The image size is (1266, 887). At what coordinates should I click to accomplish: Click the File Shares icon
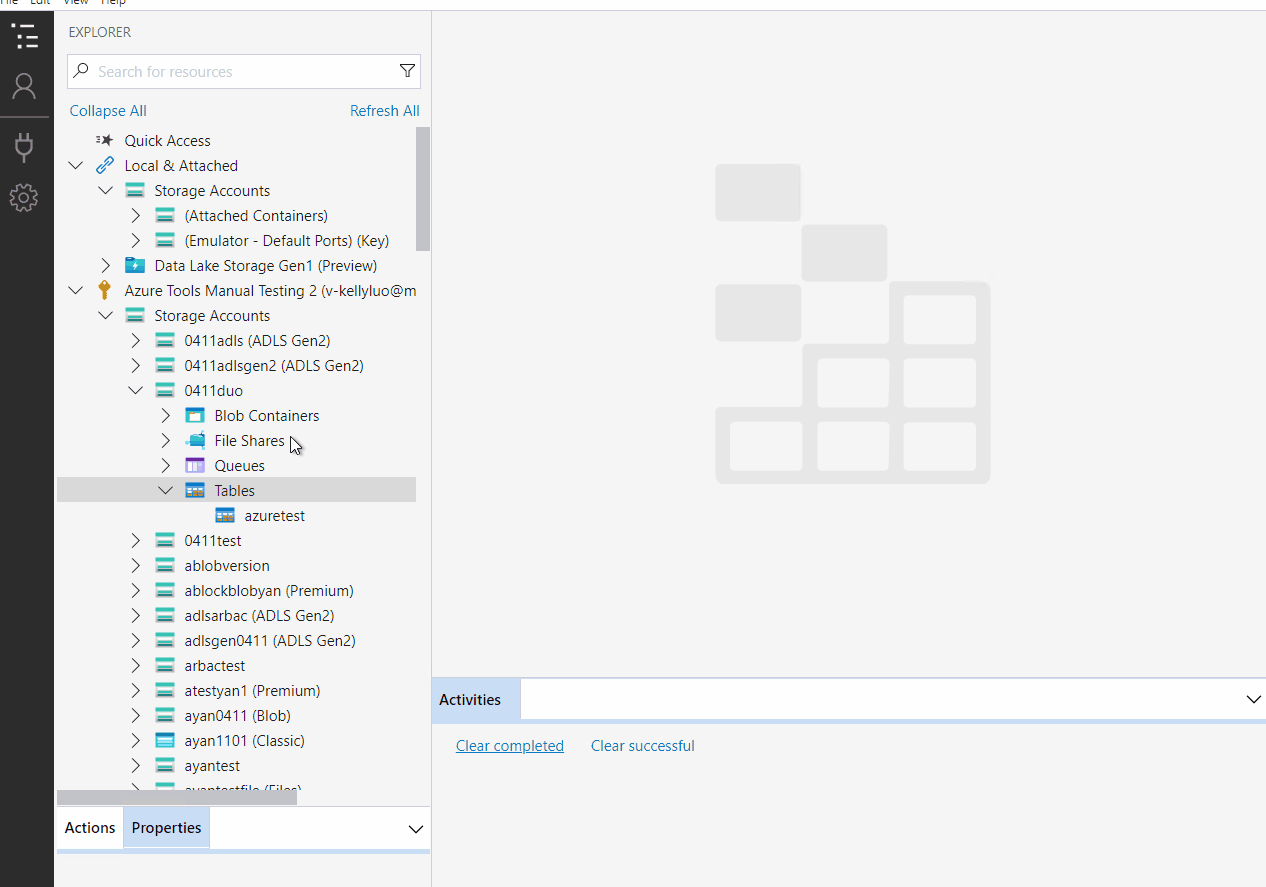point(195,441)
